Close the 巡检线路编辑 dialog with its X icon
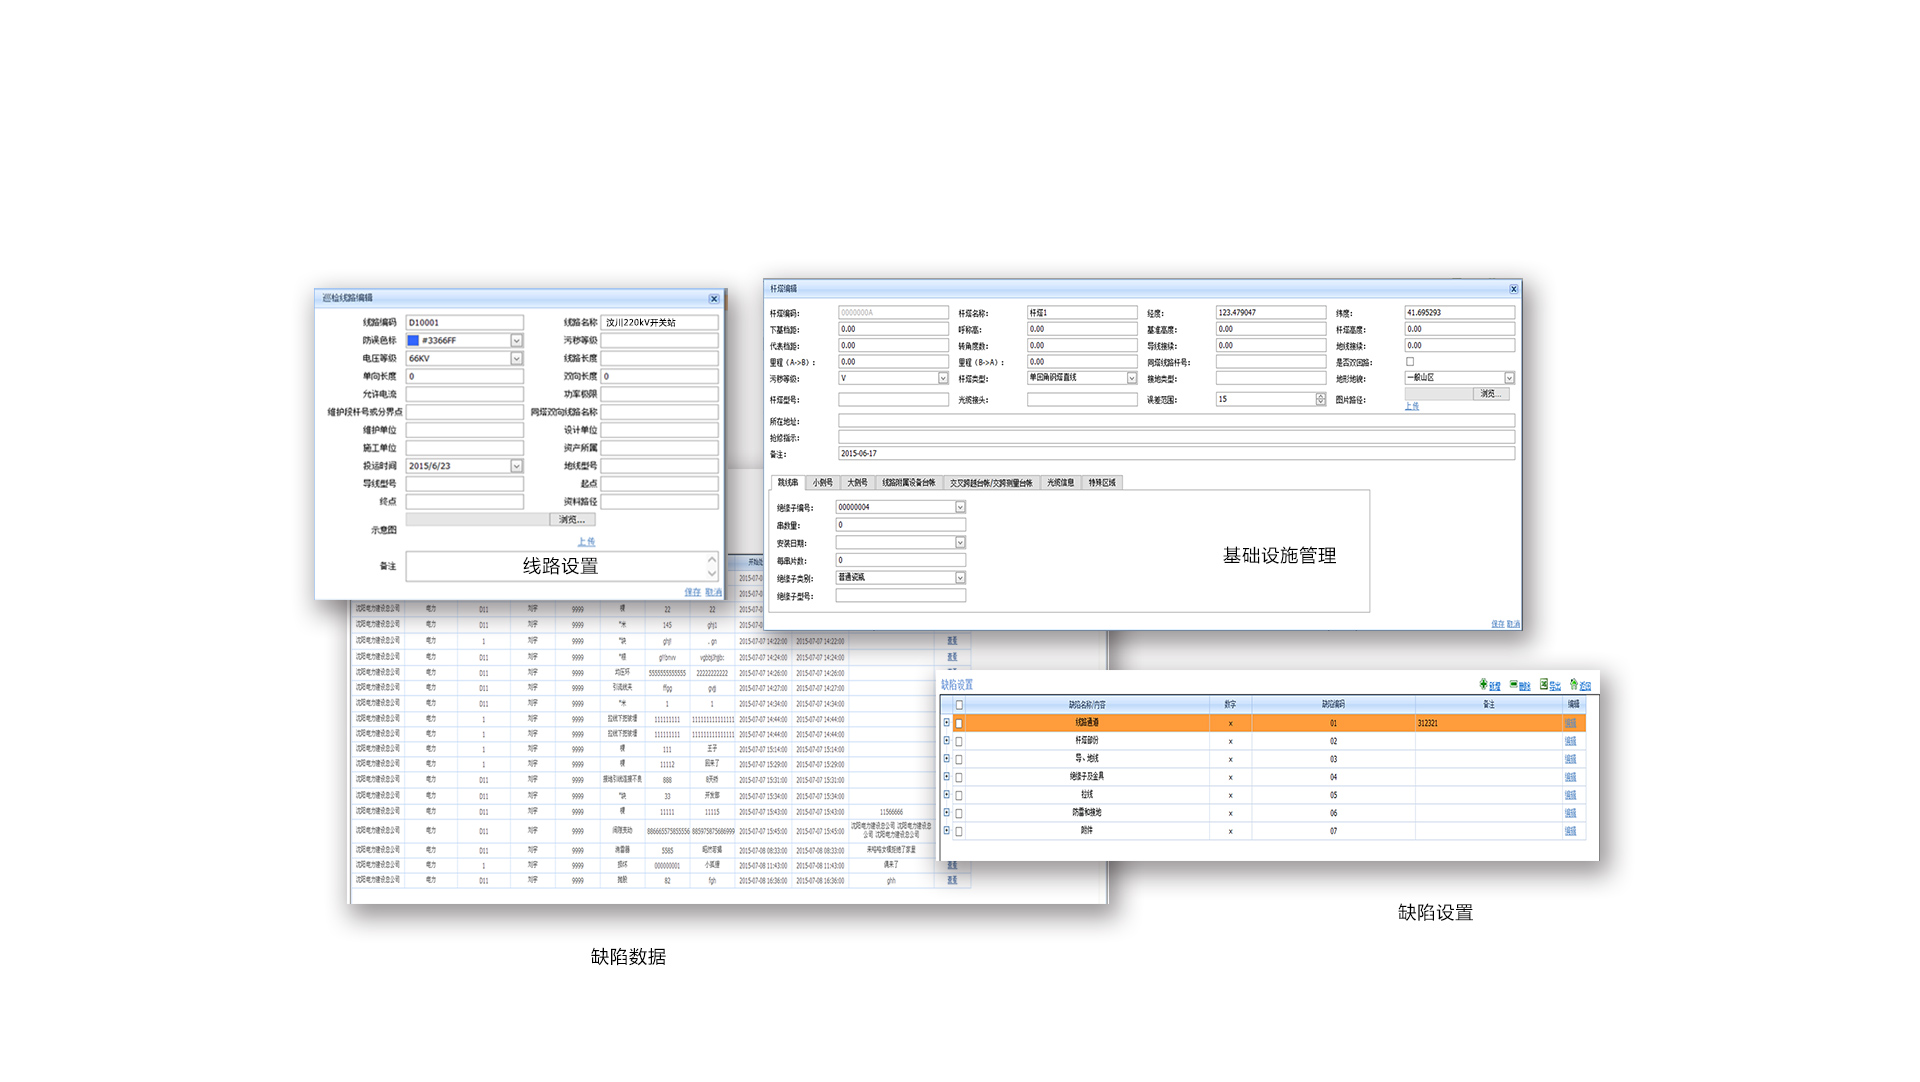This screenshot has width=1920, height=1082. (x=714, y=299)
